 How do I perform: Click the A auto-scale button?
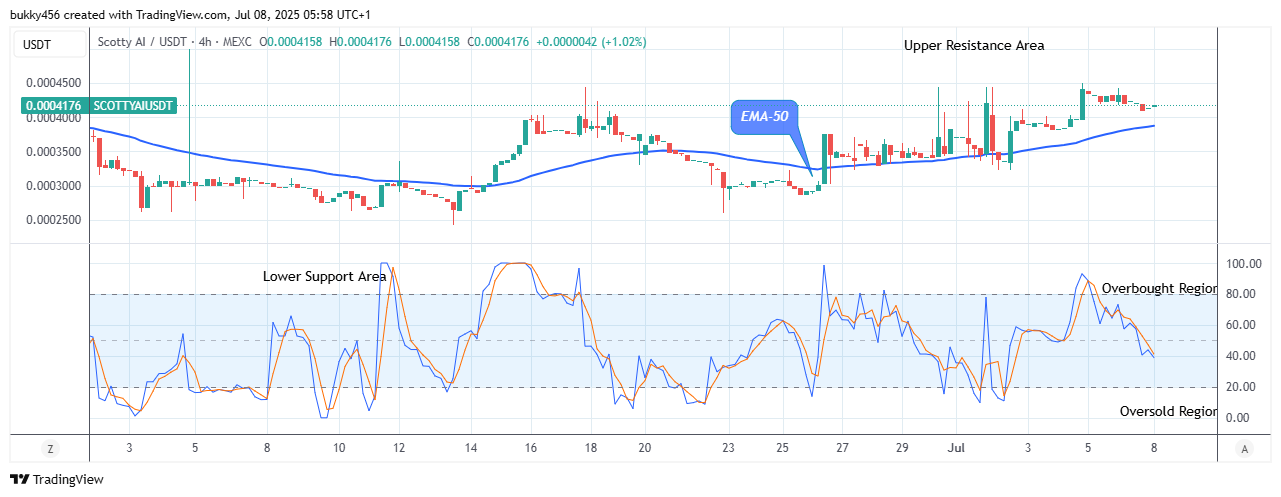1243,448
